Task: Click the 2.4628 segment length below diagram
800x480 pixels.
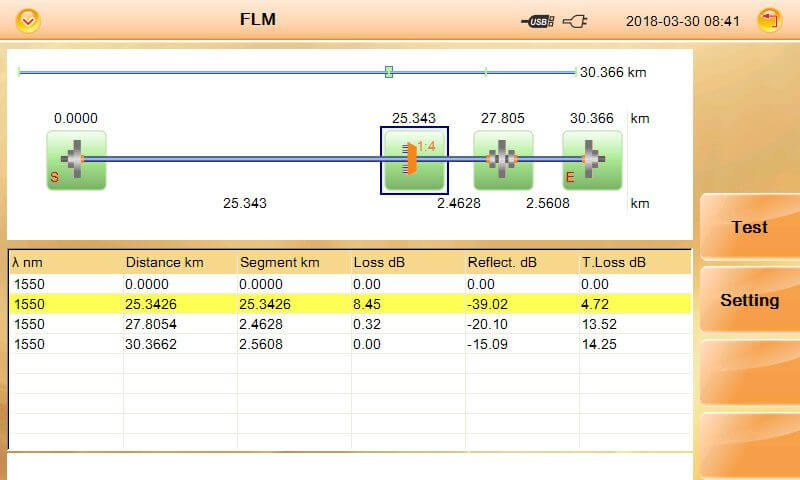Action: pyautogui.click(x=459, y=203)
